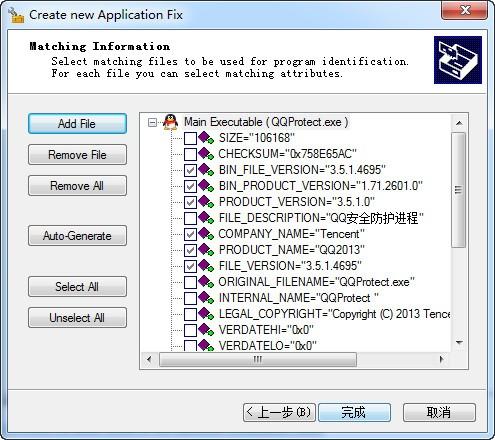
Task: Close the Create new Application Fix dialog
Action: point(464,11)
